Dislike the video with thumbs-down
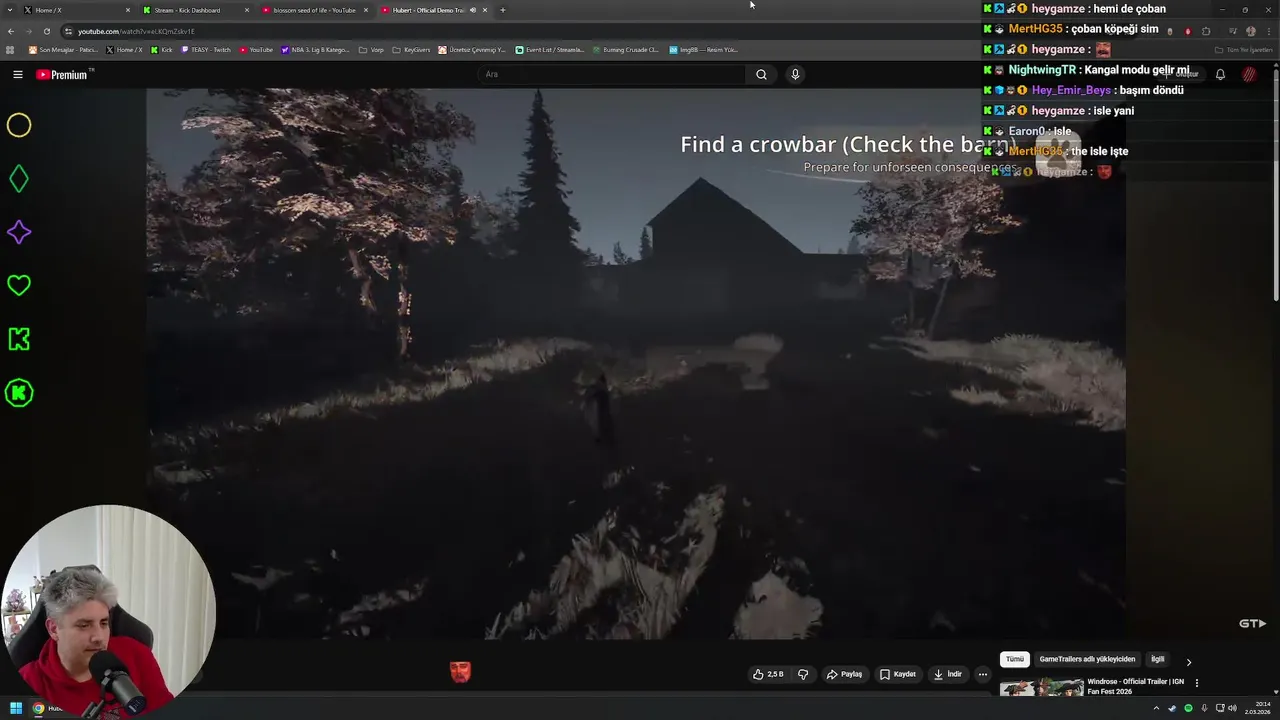Image resolution: width=1280 pixels, height=720 pixels. click(802, 674)
